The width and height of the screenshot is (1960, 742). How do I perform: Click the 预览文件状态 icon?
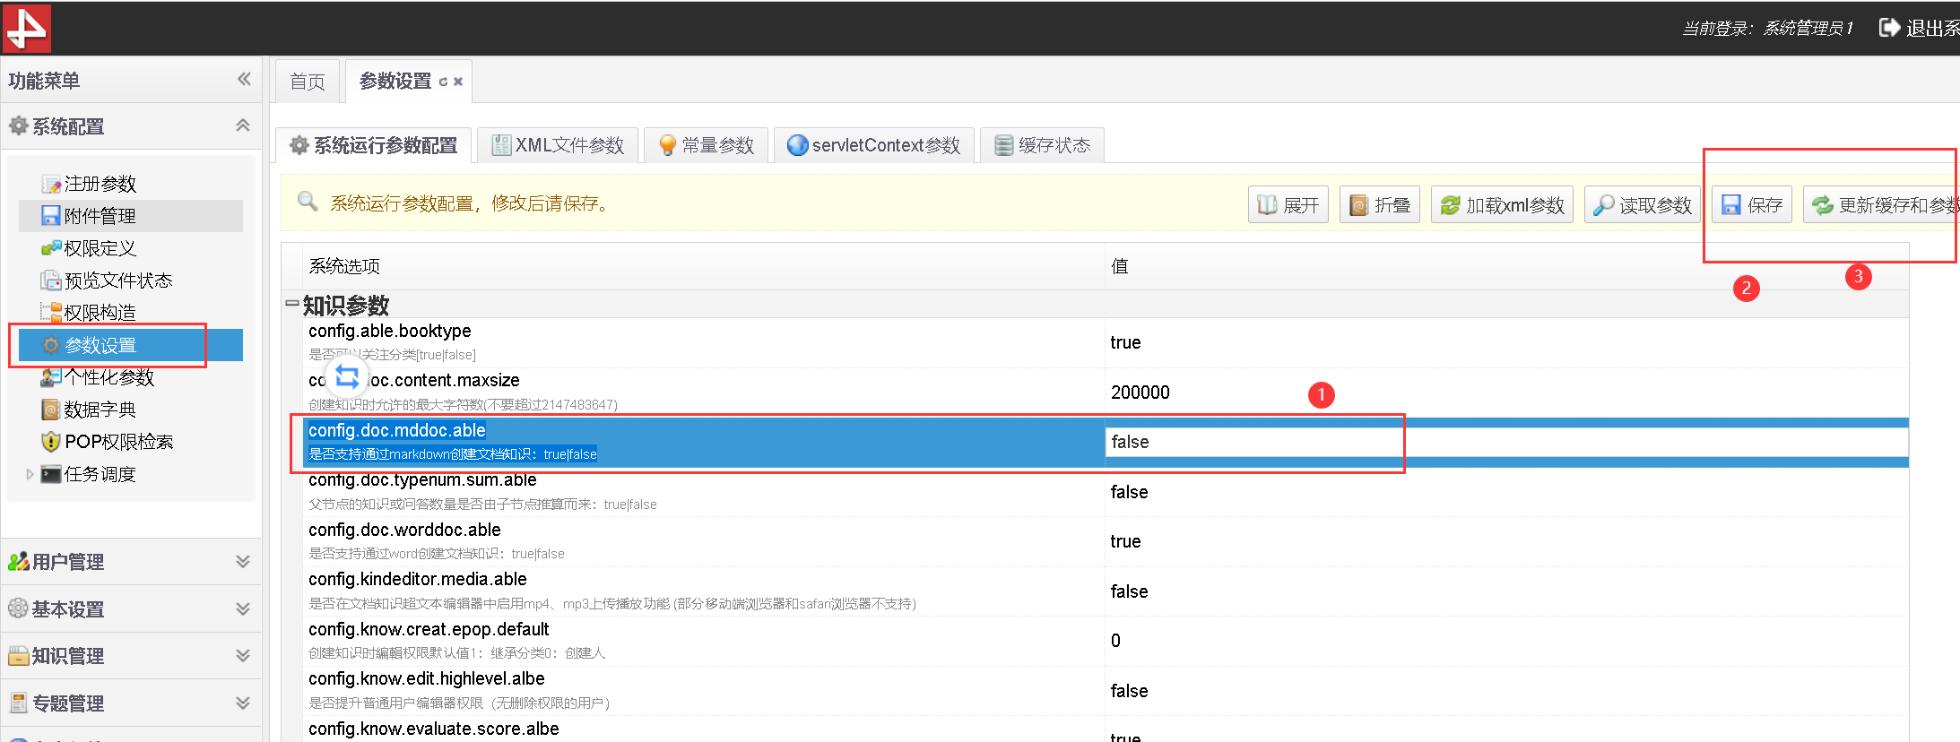pos(51,280)
